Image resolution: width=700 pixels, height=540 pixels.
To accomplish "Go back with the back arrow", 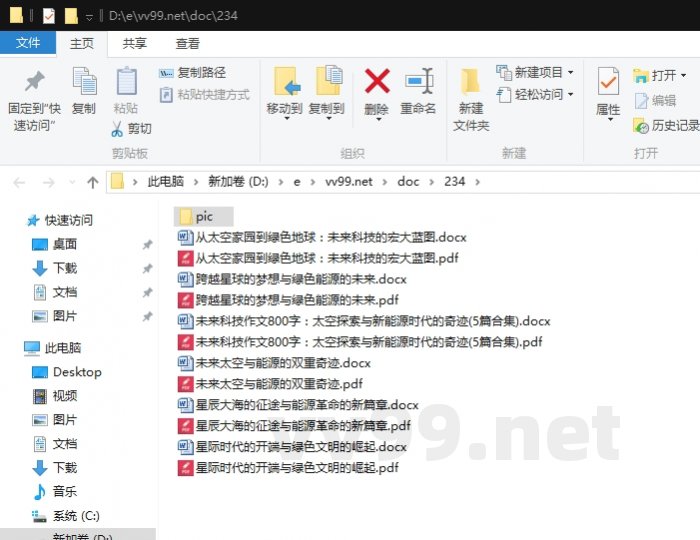I will [x=19, y=183].
